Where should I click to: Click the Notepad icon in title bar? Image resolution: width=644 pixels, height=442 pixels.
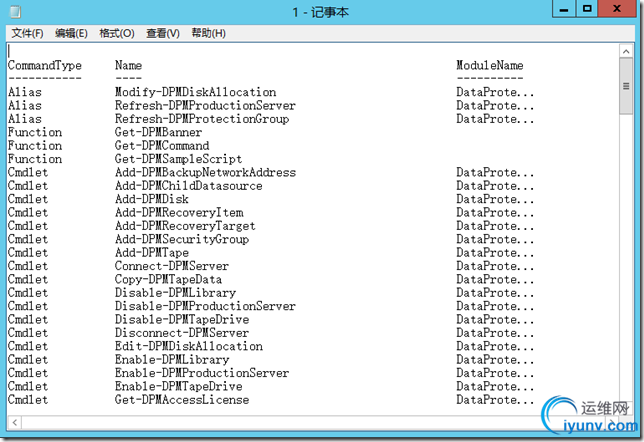(15, 12)
